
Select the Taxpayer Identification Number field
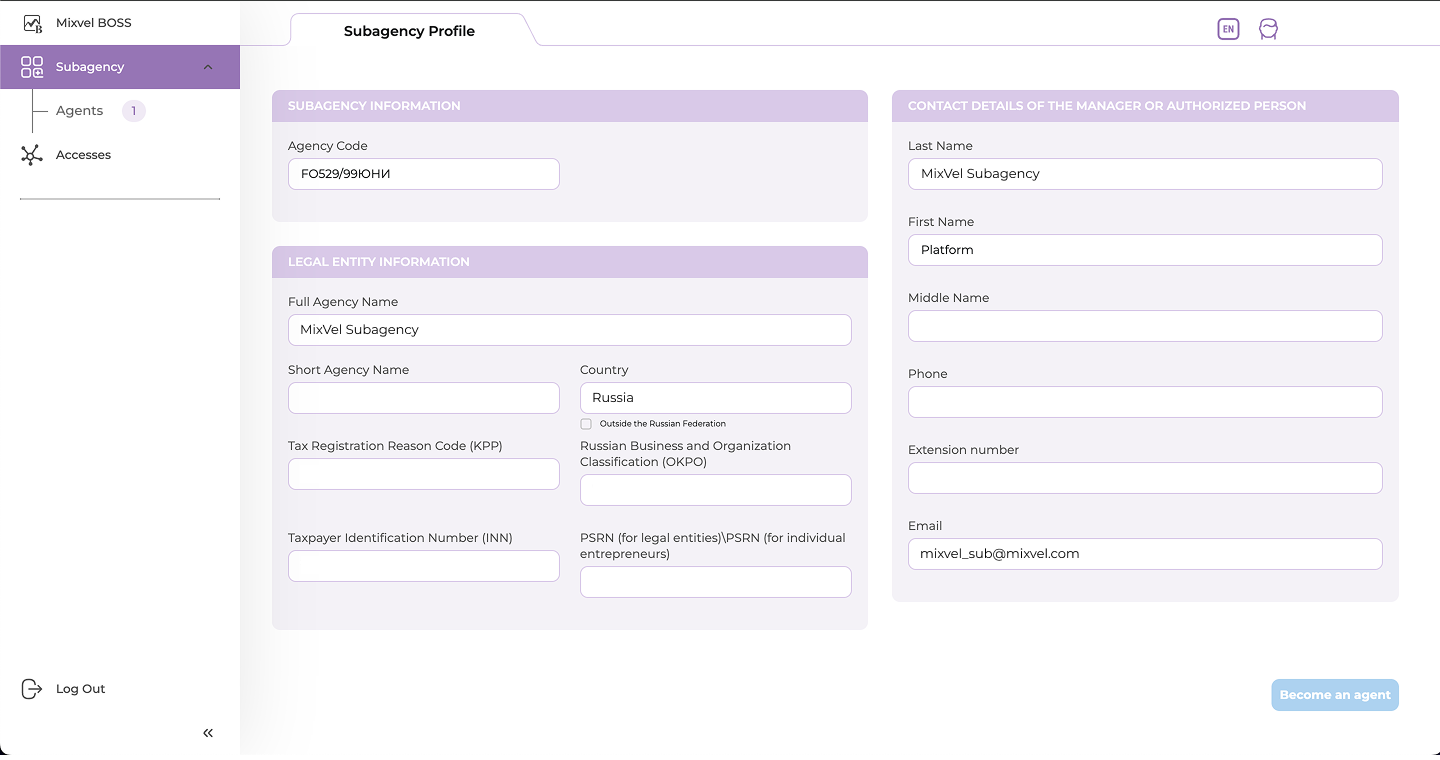coord(423,566)
